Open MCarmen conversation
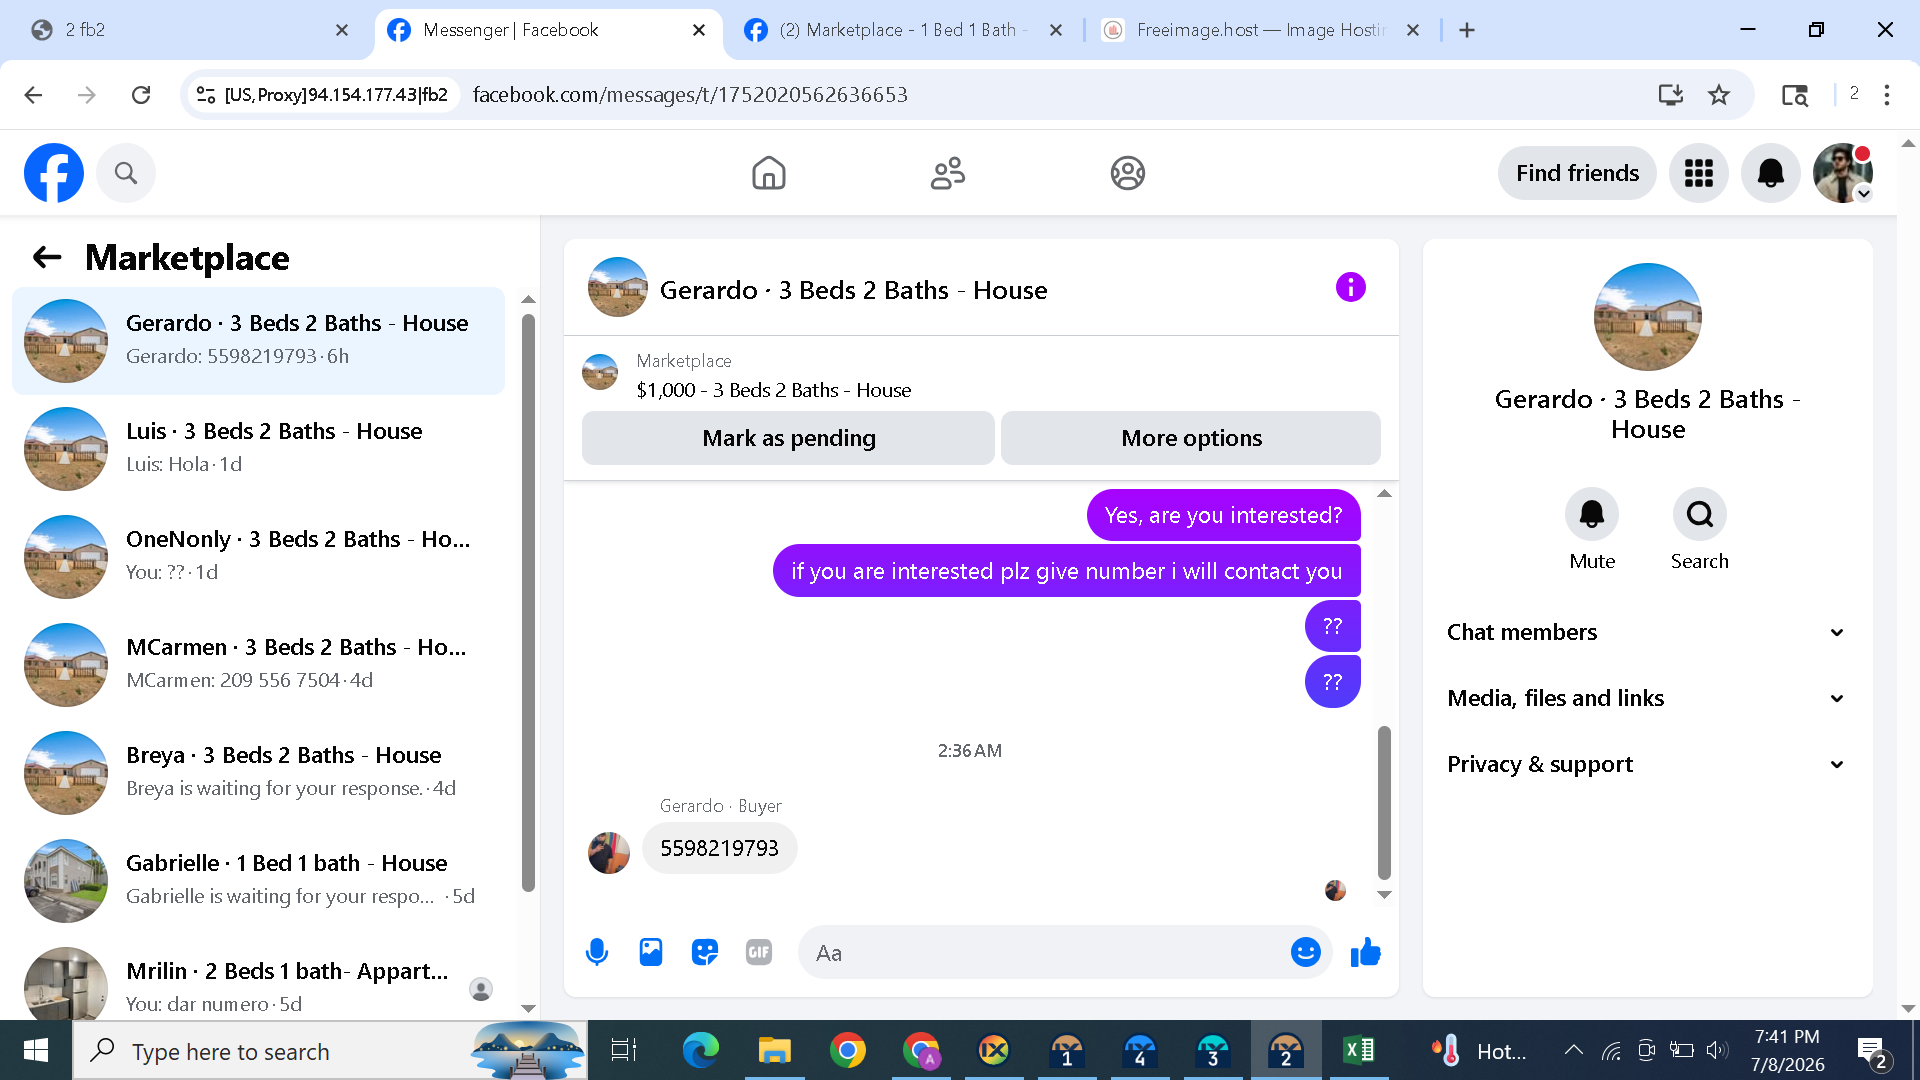This screenshot has width=1920, height=1080. tap(258, 665)
